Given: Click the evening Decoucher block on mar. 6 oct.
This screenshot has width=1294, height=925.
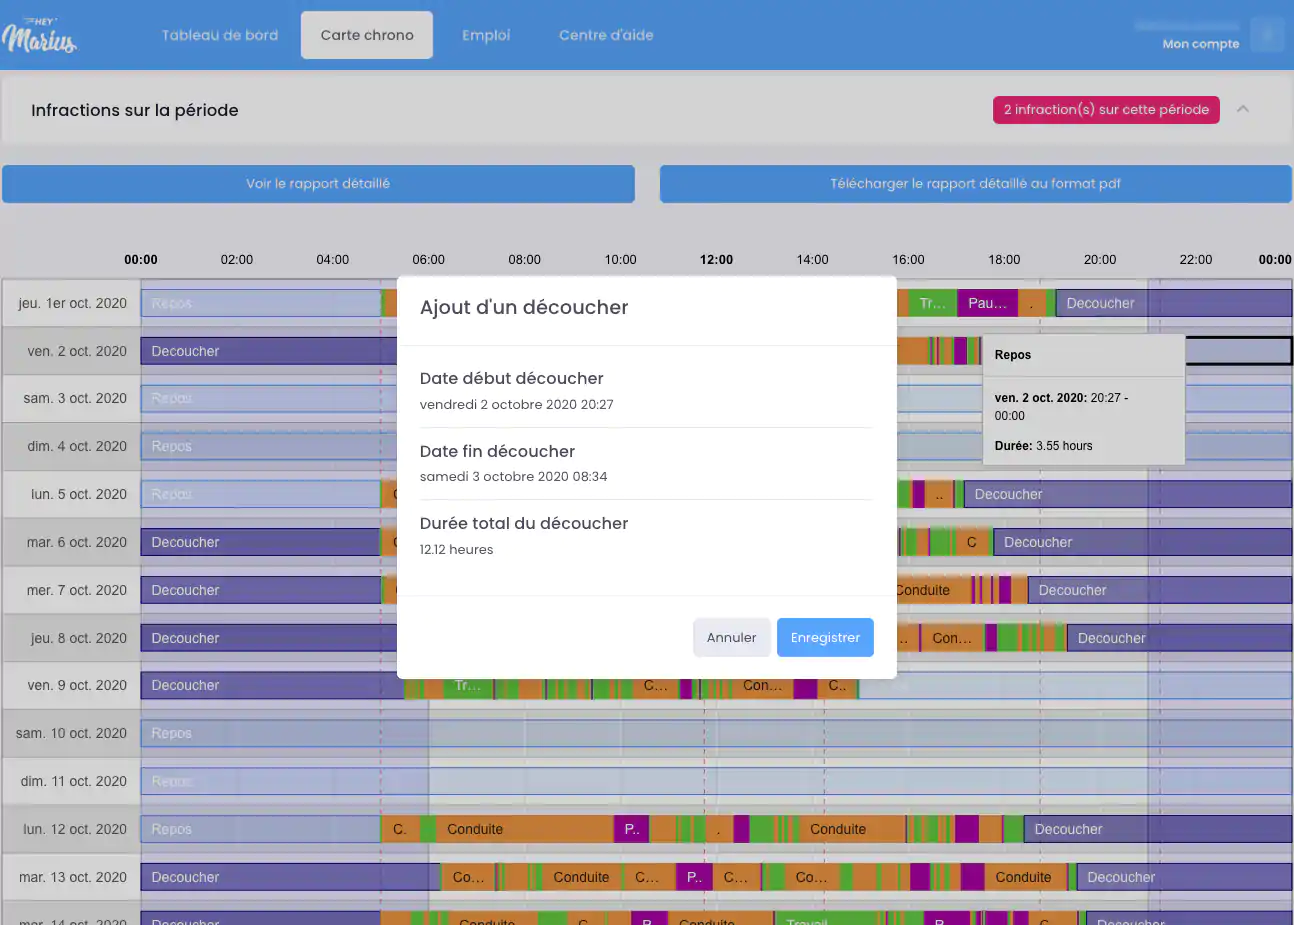Looking at the screenshot, I should [1142, 542].
